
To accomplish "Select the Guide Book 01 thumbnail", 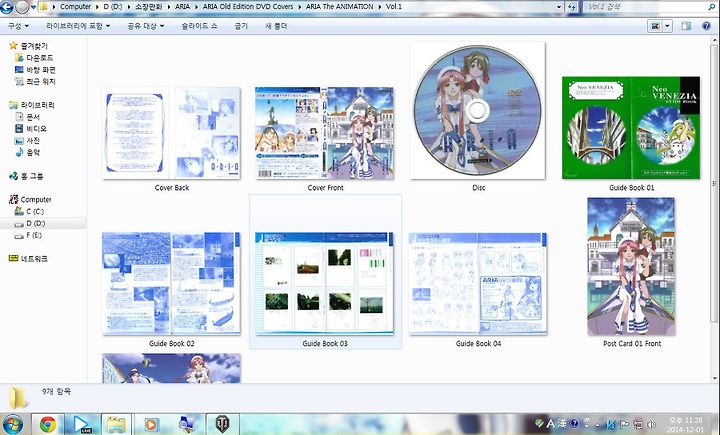I will tap(631, 128).
